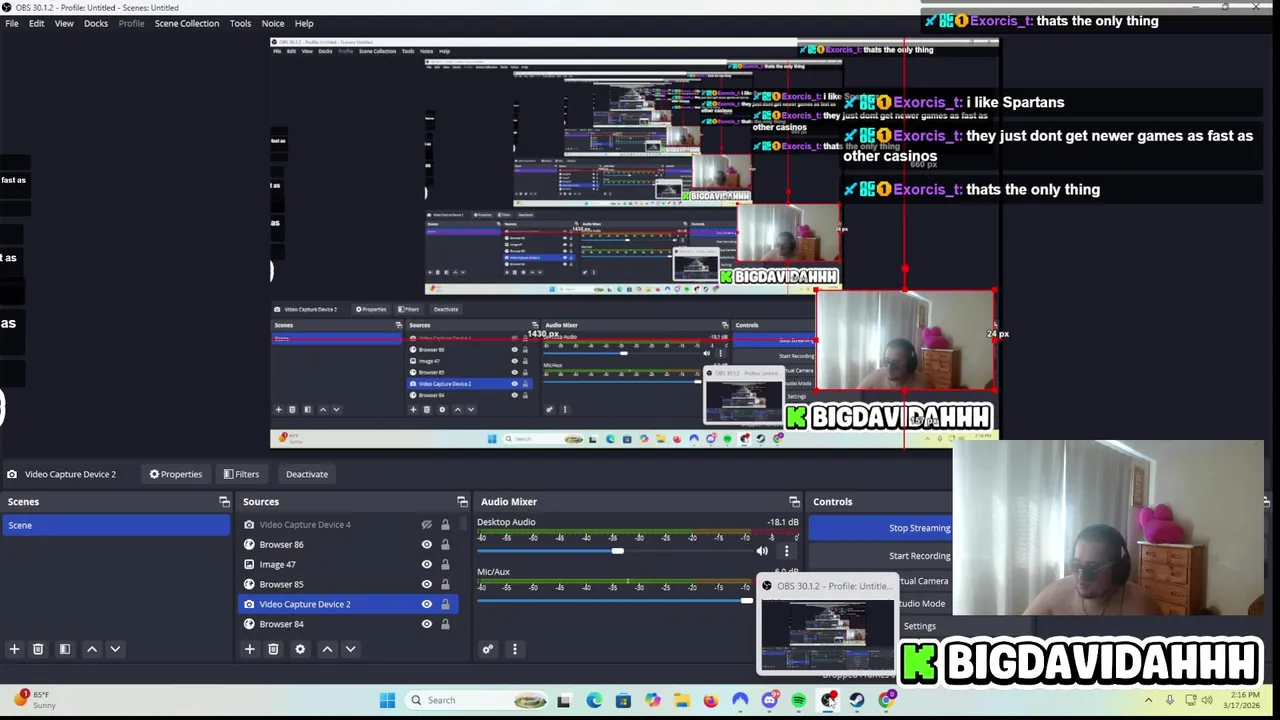This screenshot has width=1280, height=720.
Task: Move selected source down in Sources list
Action: click(350, 649)
